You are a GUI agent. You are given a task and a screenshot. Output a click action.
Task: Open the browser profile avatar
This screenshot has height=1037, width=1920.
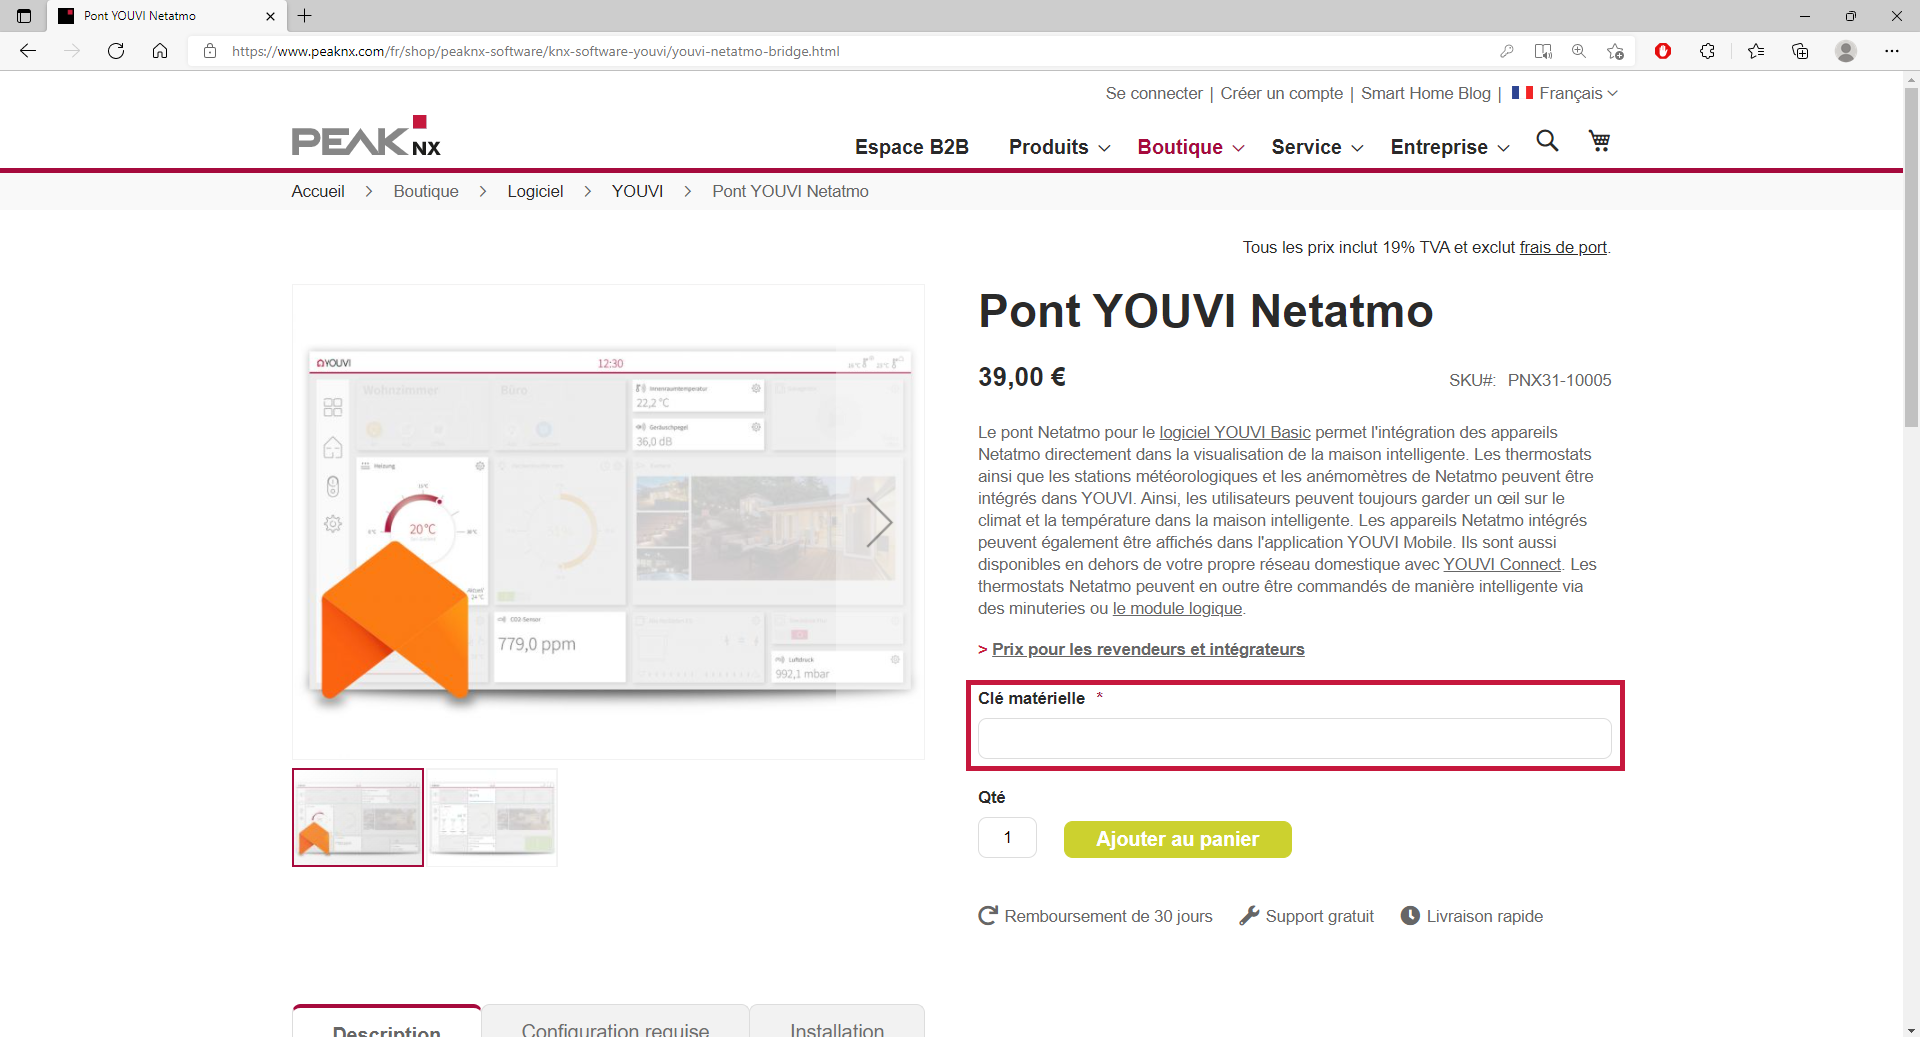coord(1846,51)
